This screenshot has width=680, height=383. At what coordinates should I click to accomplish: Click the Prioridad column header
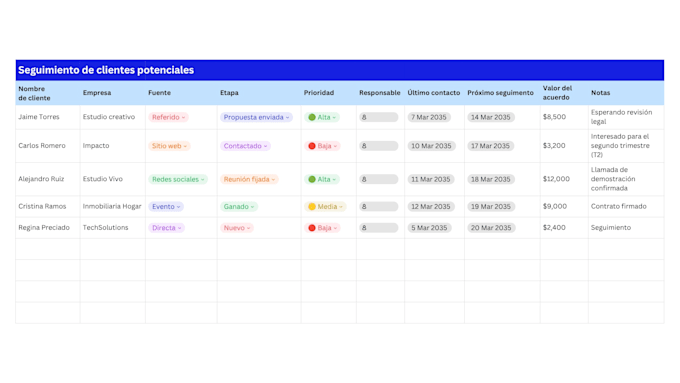click(x=319, y=93)
